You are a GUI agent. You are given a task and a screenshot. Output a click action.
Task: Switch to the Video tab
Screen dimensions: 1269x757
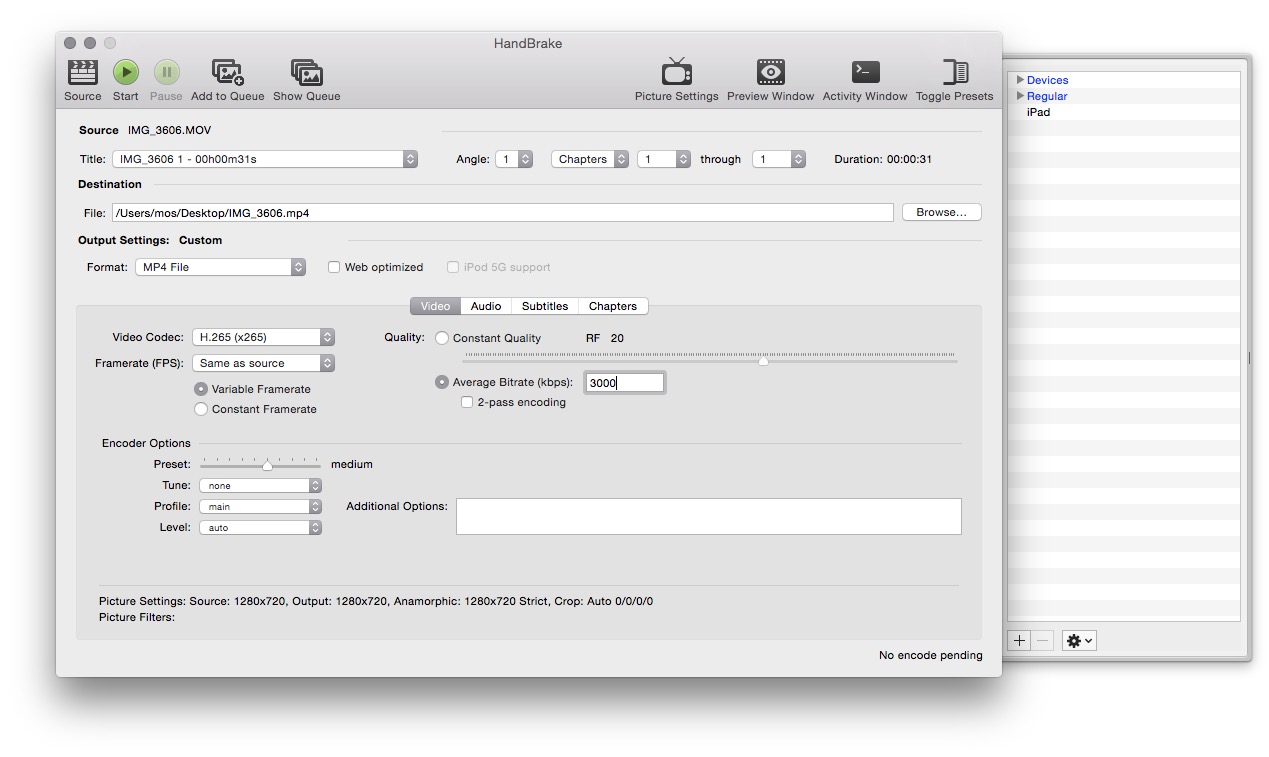(435, 306)
